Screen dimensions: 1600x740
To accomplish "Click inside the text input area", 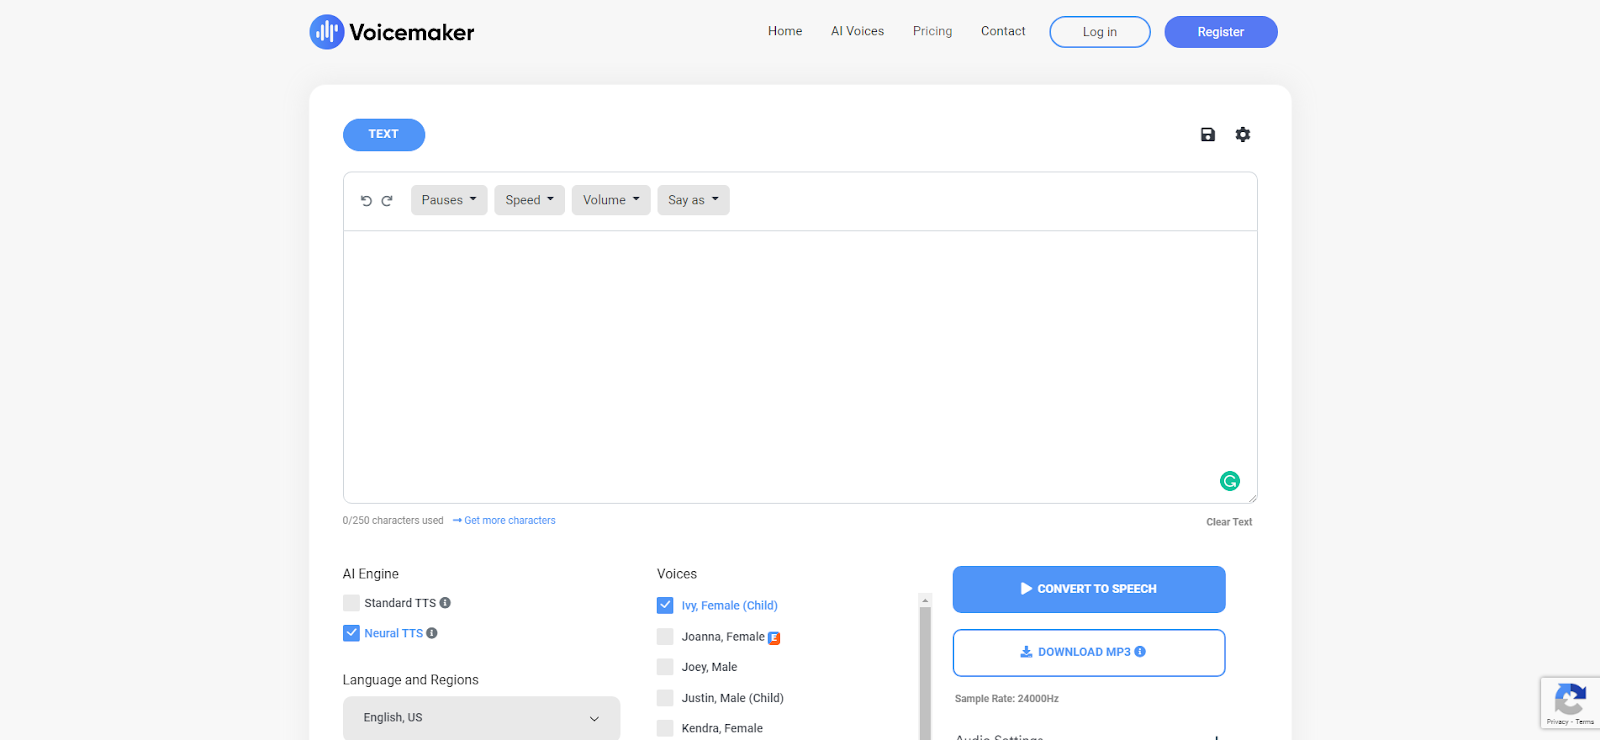I will (x=800, y=367).
